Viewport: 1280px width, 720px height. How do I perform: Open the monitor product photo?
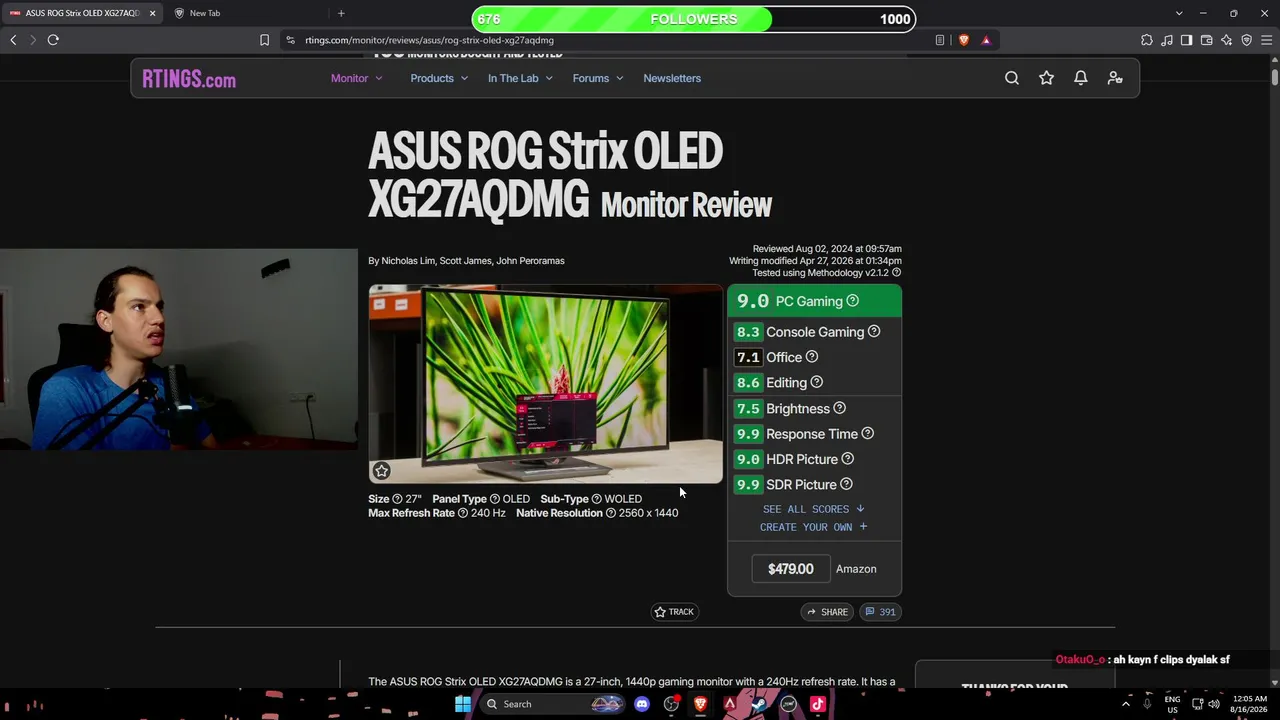[546, 385]
